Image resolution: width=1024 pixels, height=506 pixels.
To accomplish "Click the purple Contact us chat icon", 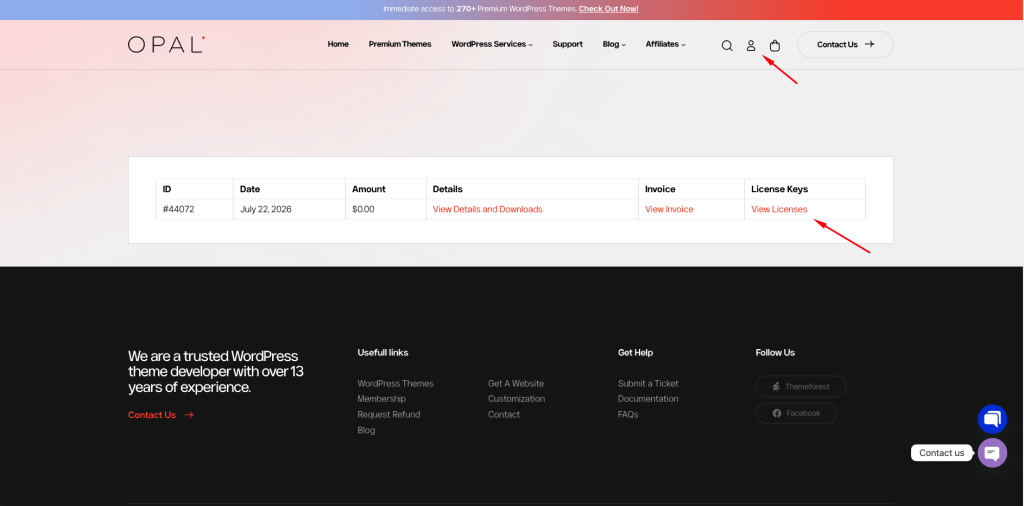I will coord(992,452).
